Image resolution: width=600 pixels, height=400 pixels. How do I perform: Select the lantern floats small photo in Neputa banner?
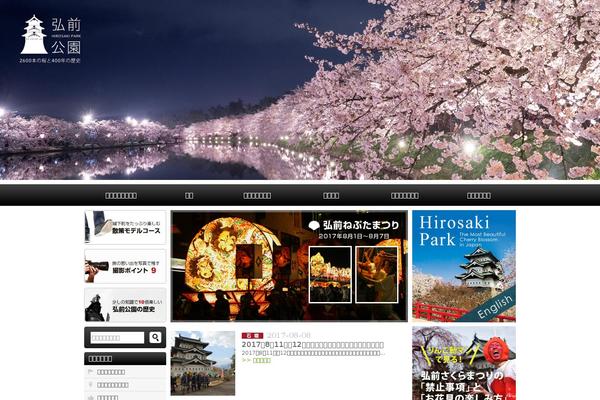pyautogui.click(x=330, y=275)
